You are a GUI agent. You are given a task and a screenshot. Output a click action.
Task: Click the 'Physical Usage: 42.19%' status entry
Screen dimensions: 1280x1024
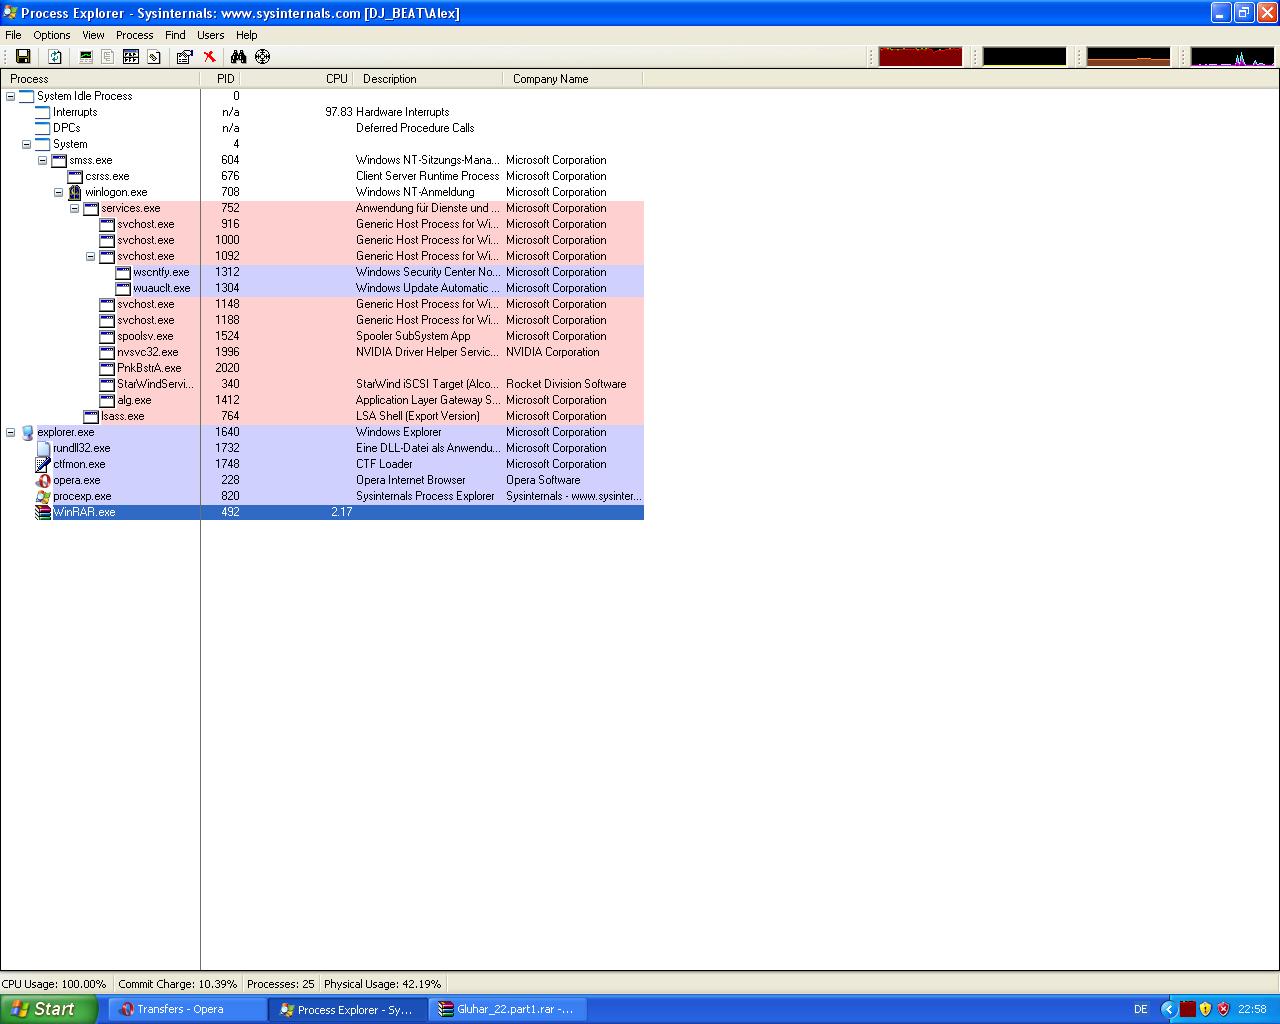(x=382, y=984)
